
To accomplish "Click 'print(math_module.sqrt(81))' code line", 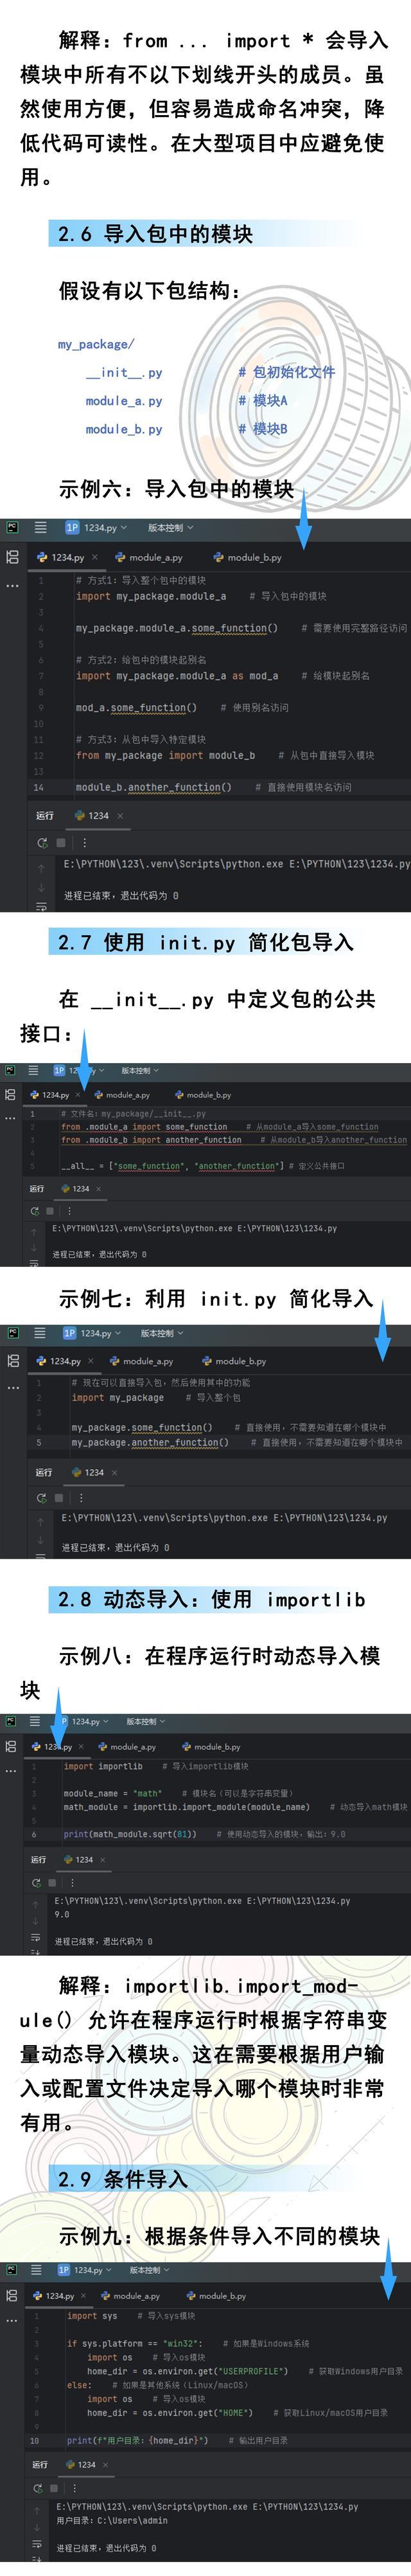I will point(130,1834).
